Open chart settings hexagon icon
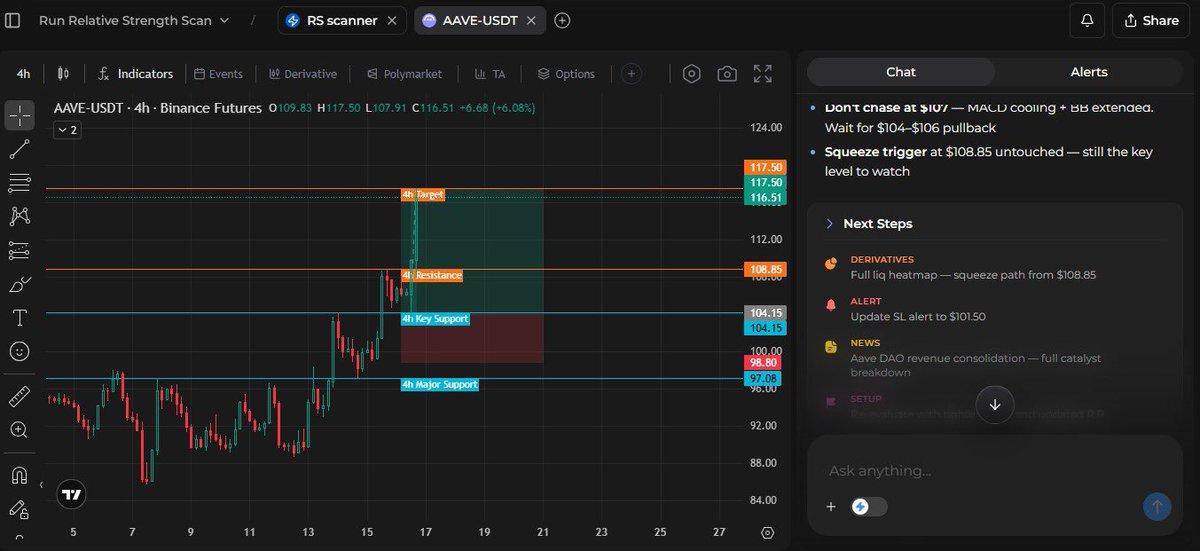 pyautogui.click(x=692, y=74)
